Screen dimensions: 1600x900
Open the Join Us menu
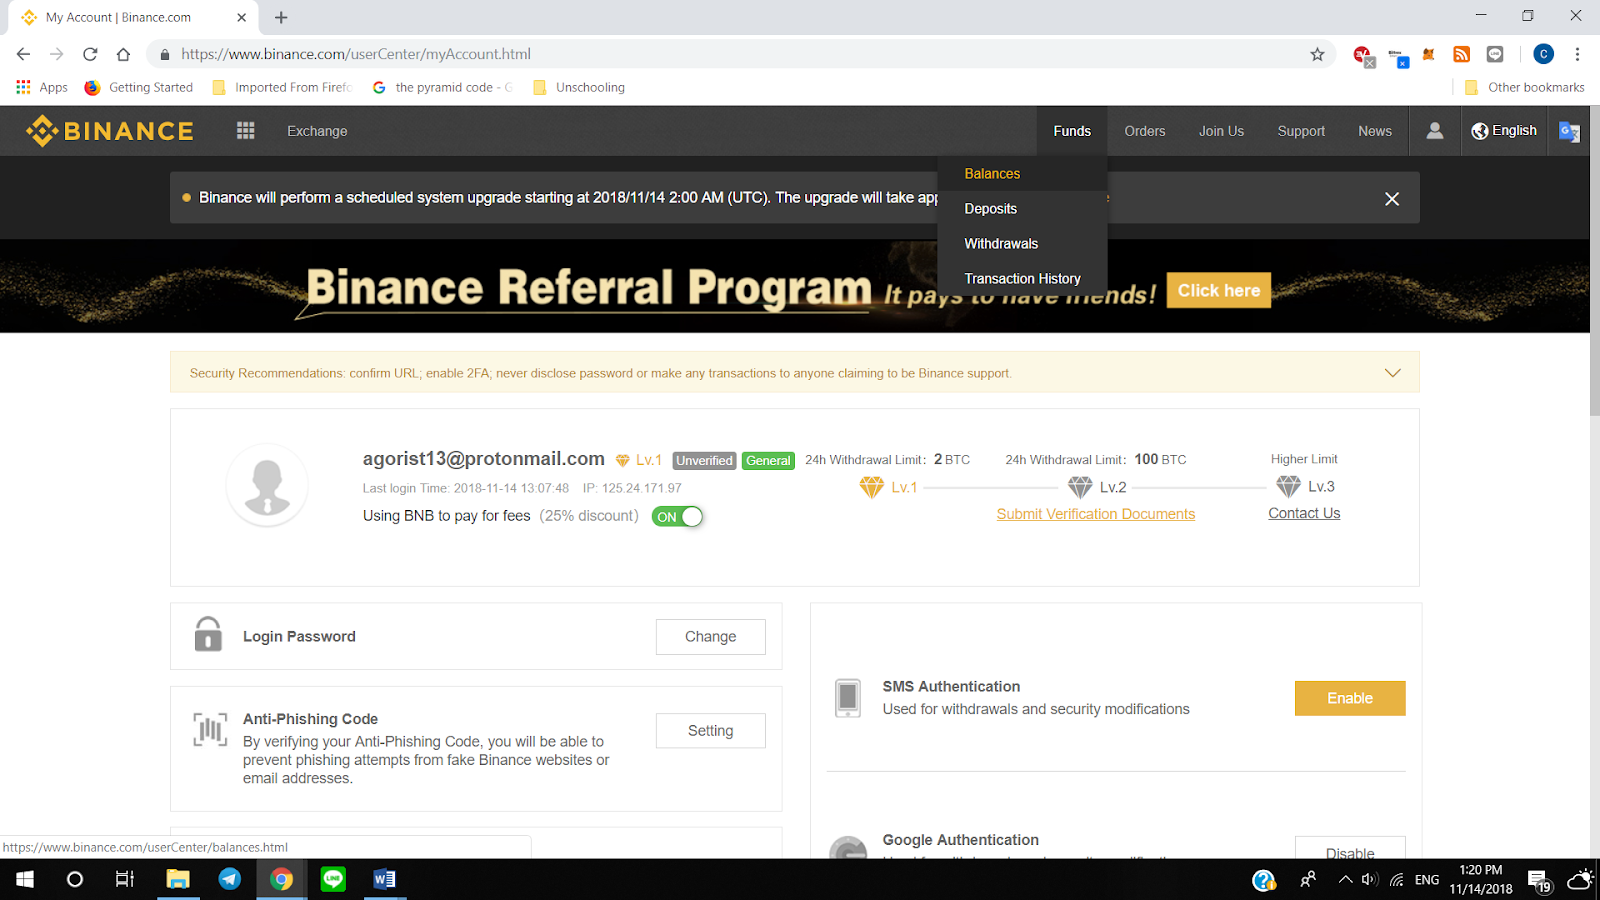[x=1221, y=131]
